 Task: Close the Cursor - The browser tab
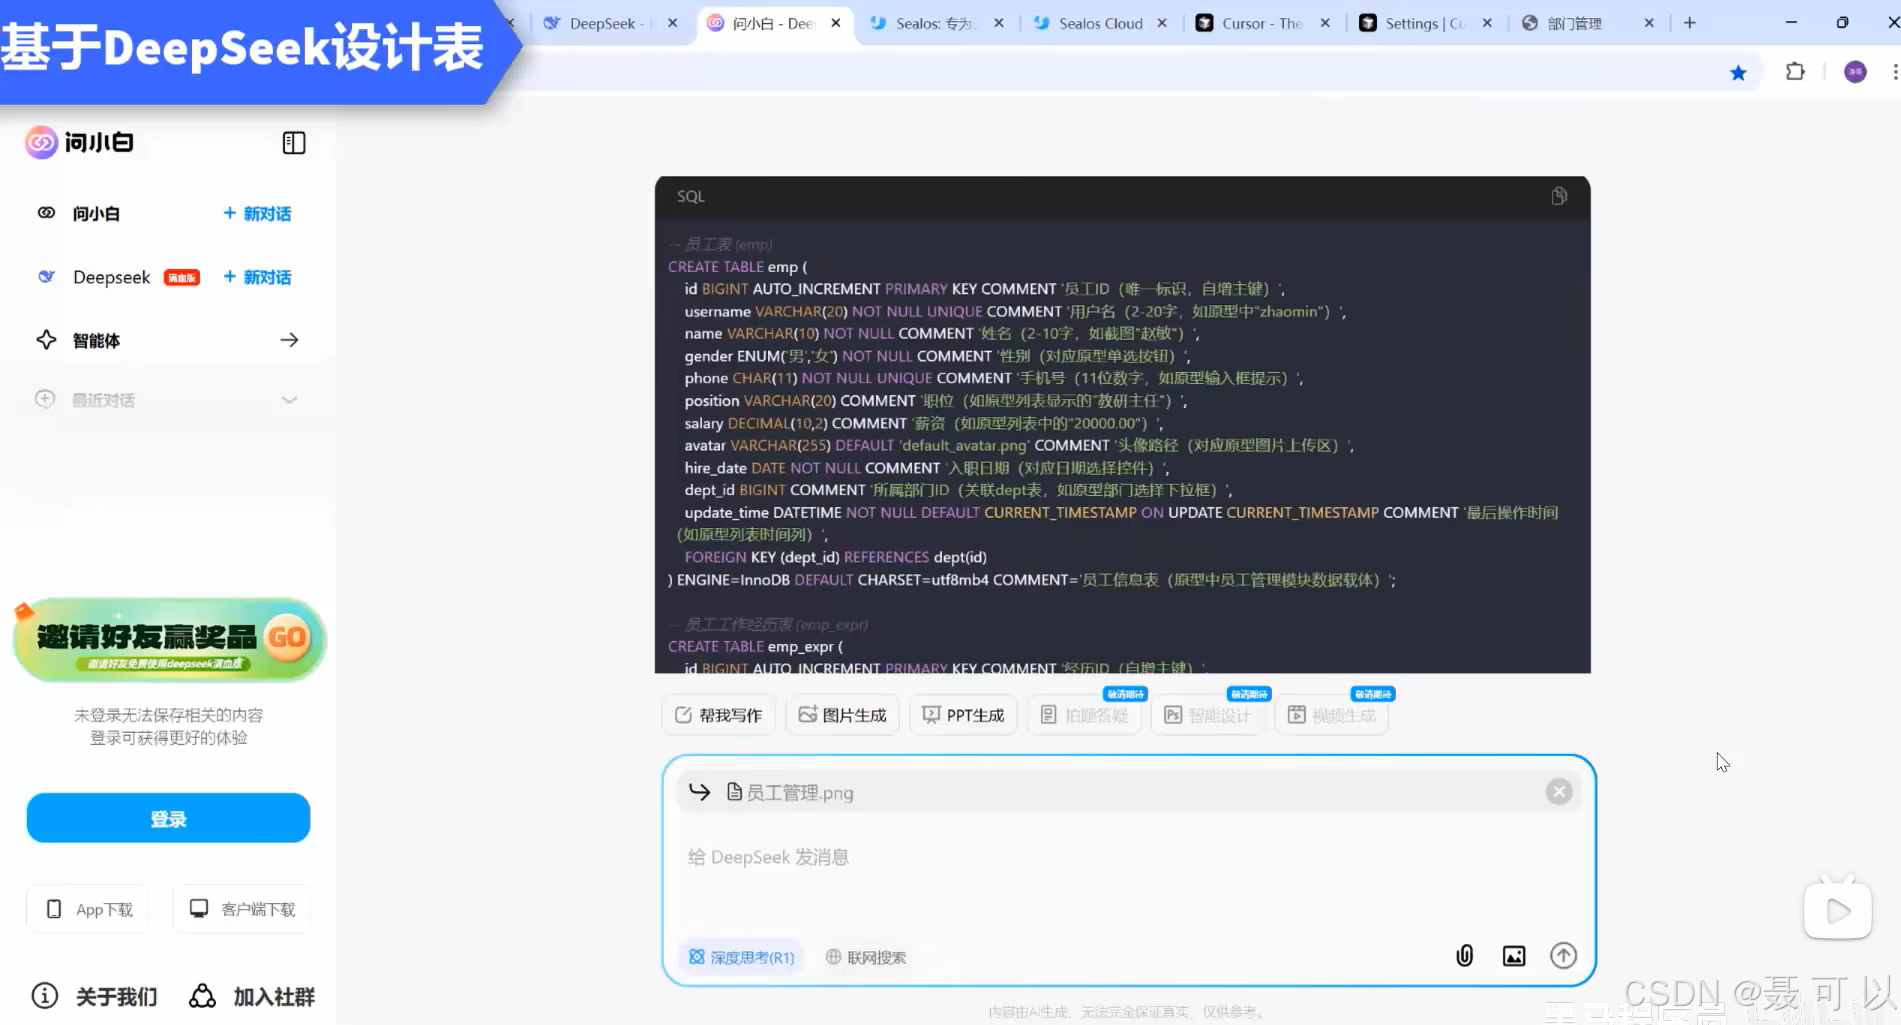pyautogui.click(x=1325, y=23)
